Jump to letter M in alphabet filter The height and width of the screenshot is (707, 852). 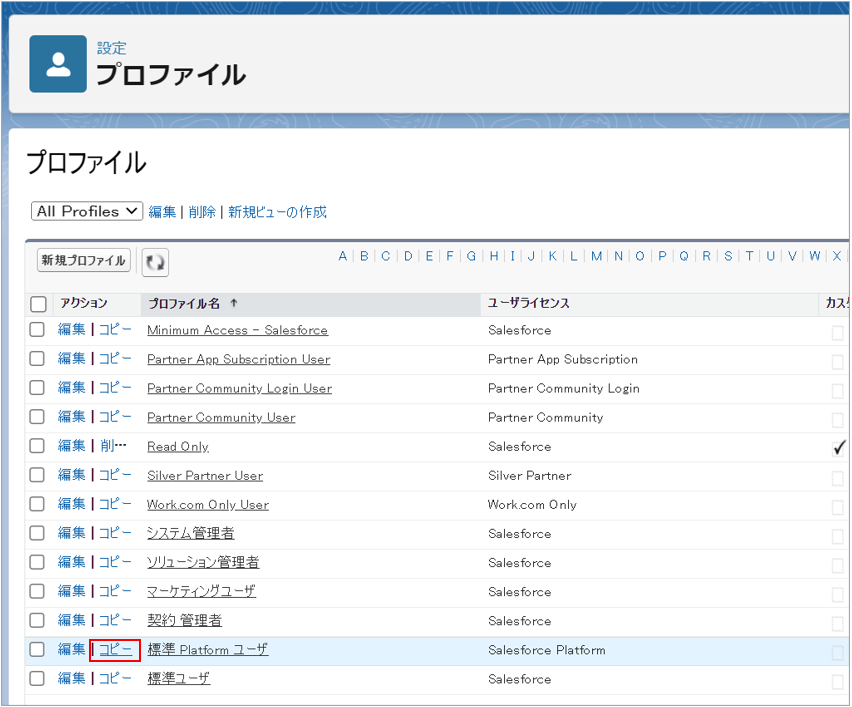(596, 256)
